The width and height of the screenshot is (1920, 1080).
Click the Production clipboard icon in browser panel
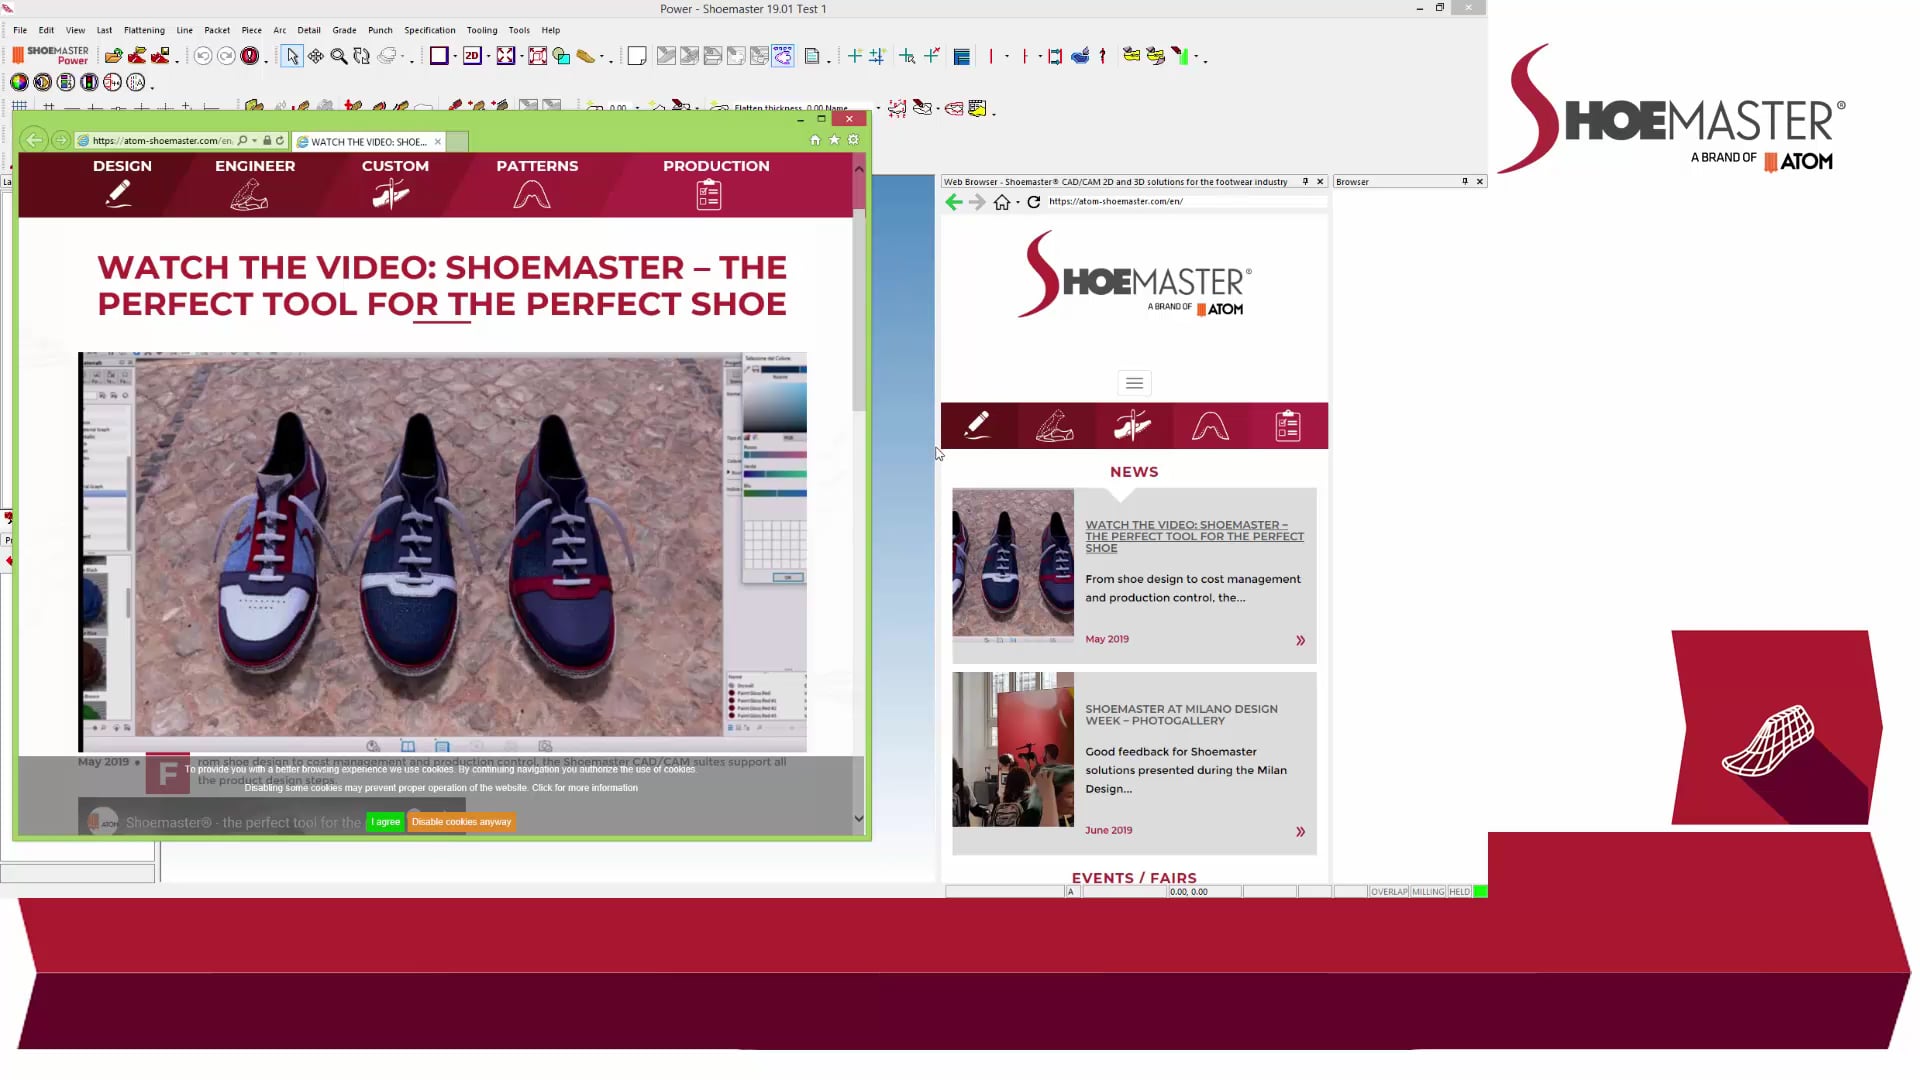coord(1288,425)
